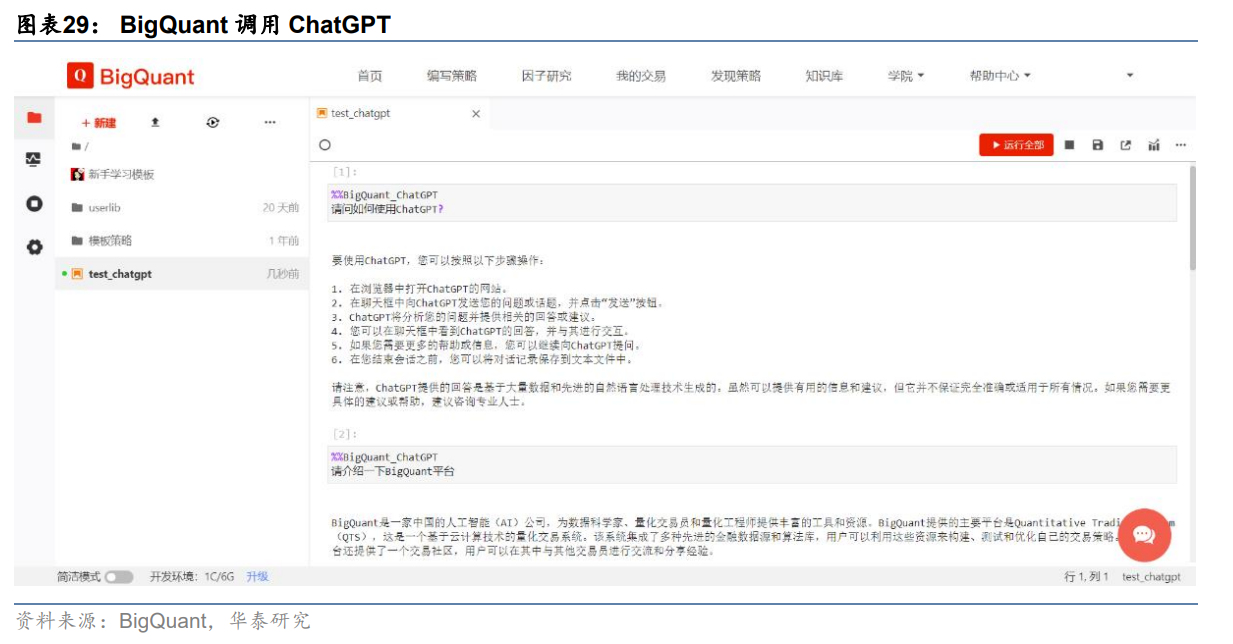Open the resource monitor sidebar icon

pyautogui.click(x=34, y=160)
